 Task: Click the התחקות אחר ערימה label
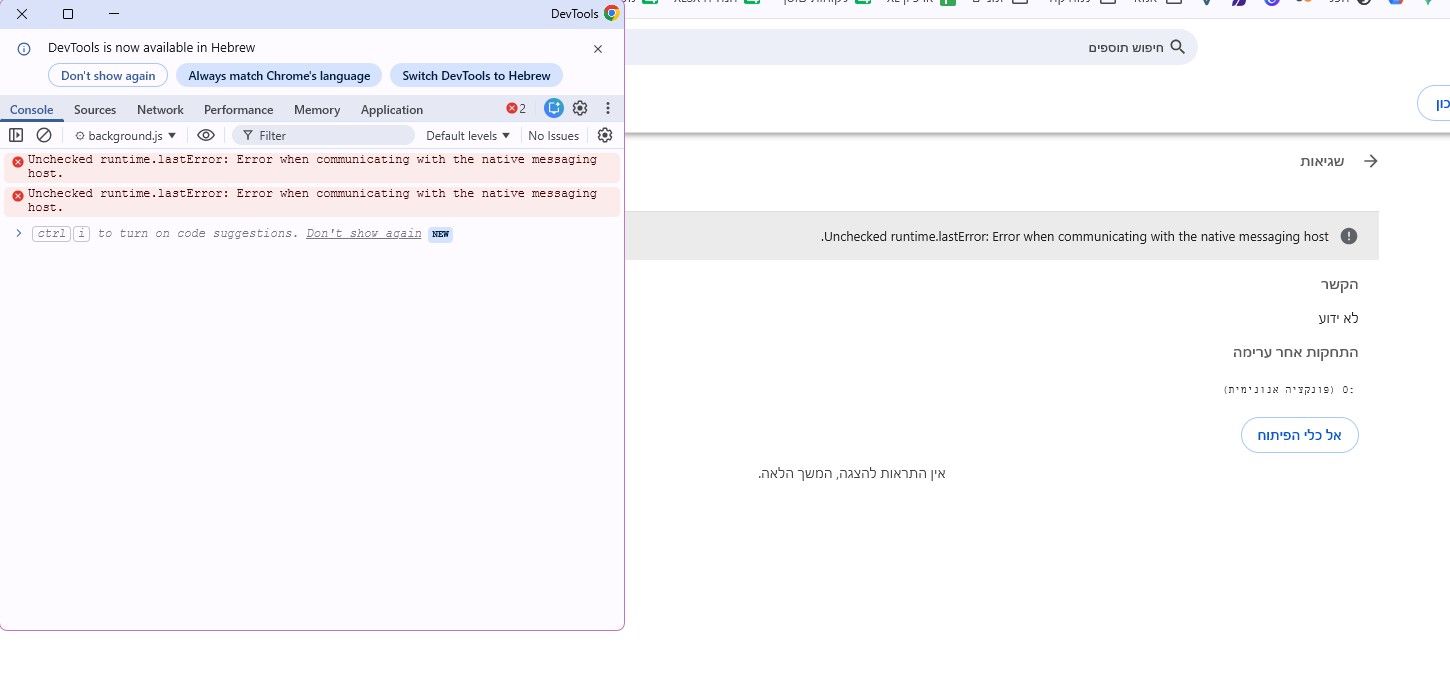pyautogui.click(x=1295, y=352)
